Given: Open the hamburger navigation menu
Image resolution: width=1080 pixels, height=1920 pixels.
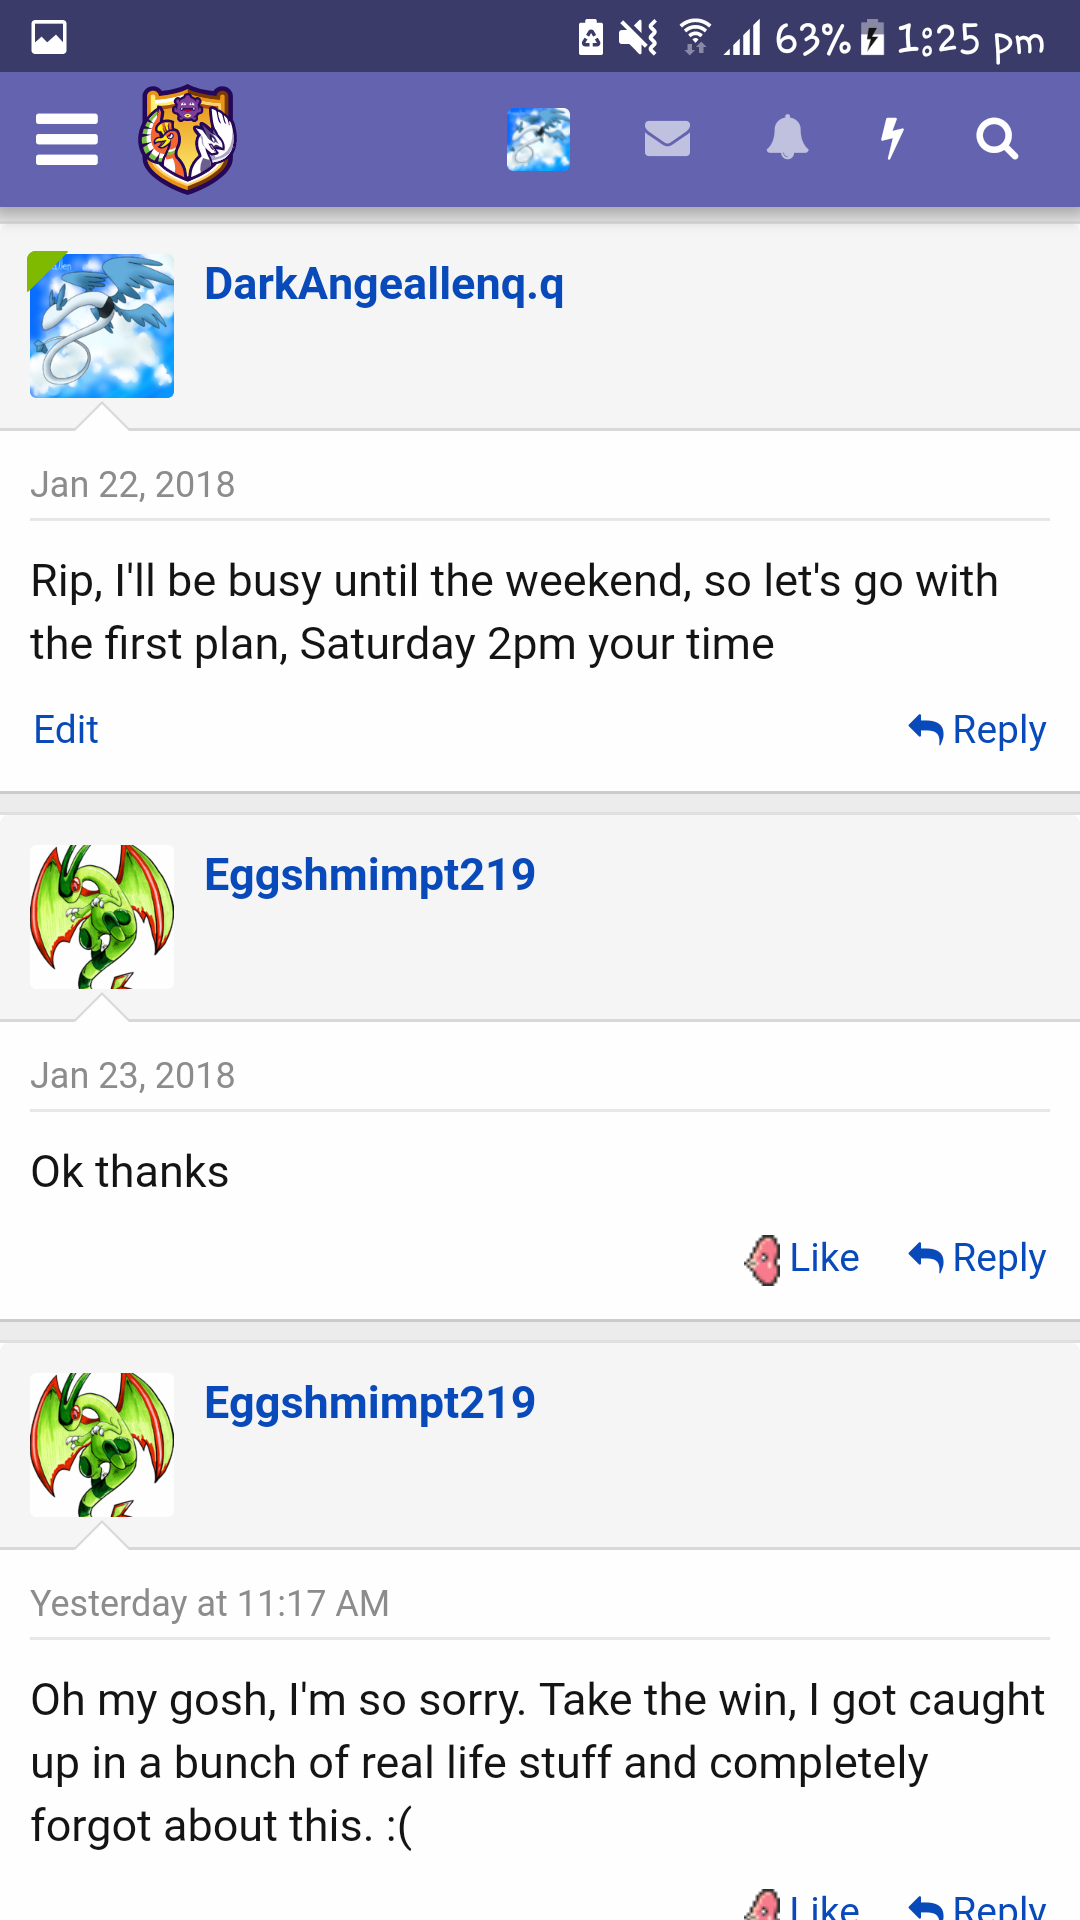Looking at the screenshot, I should click(67, 139).
